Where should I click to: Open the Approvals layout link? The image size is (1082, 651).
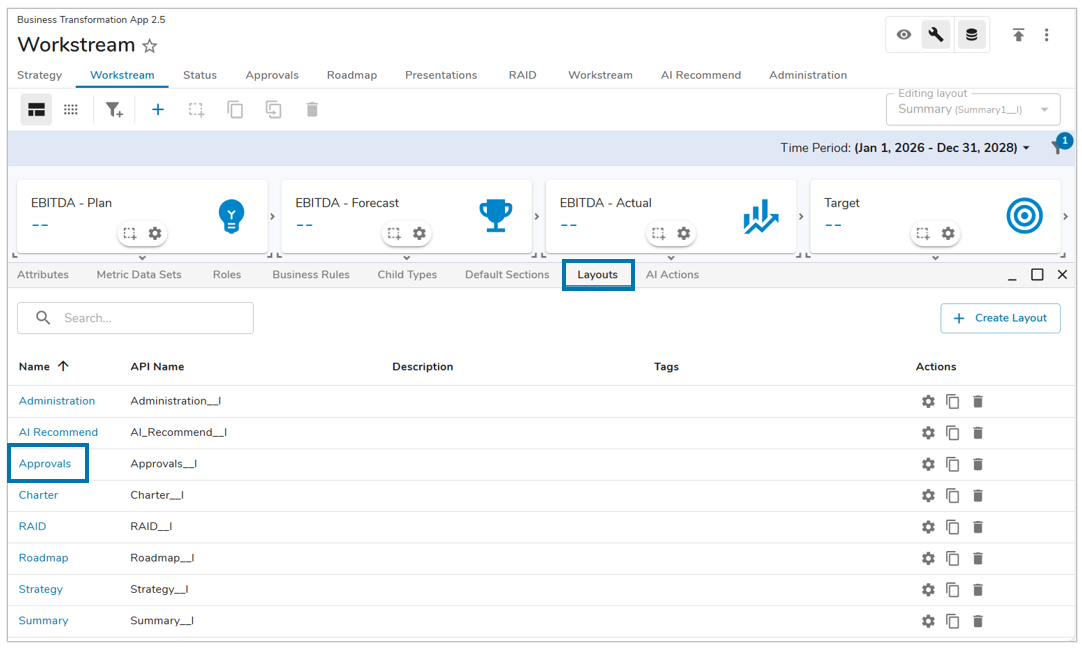(x=45, y=464)
